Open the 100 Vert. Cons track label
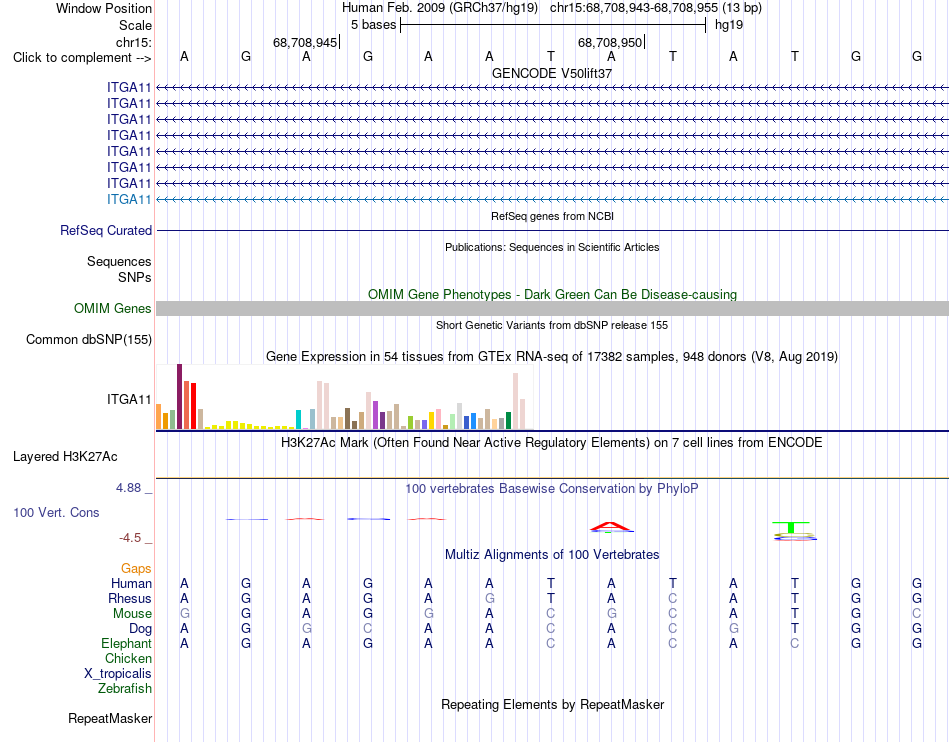 tap(56, 512)
